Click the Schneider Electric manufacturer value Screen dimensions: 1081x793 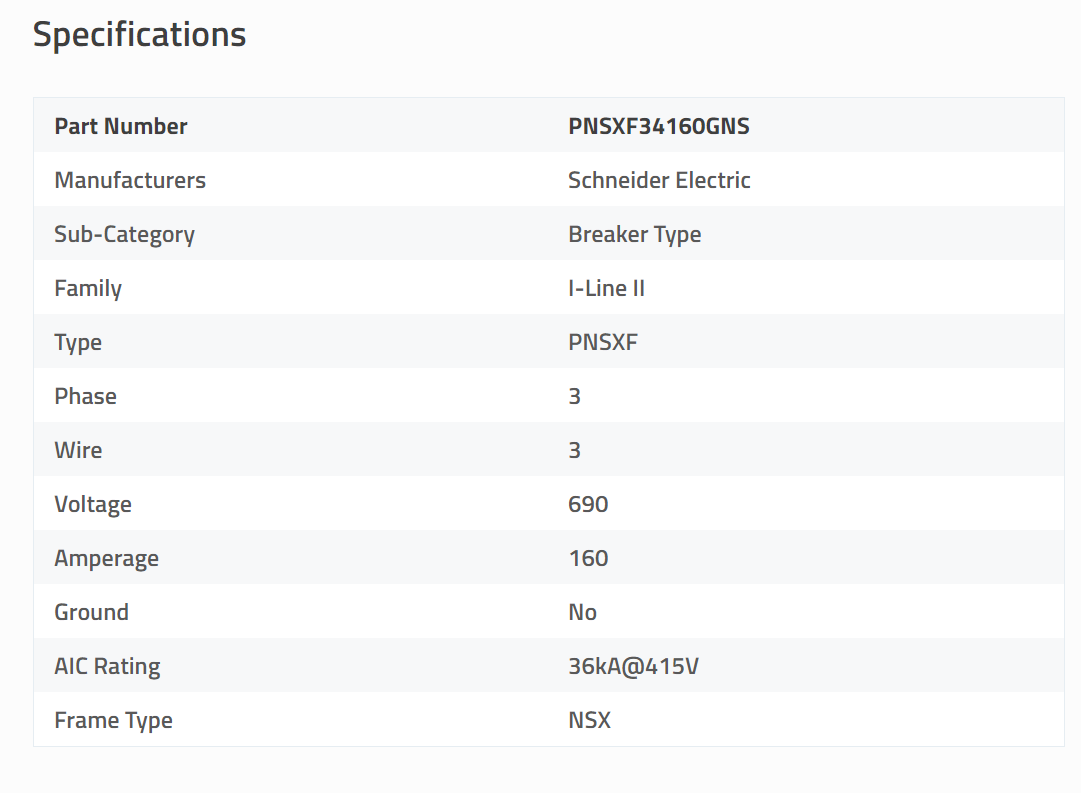tap(659, 180)
